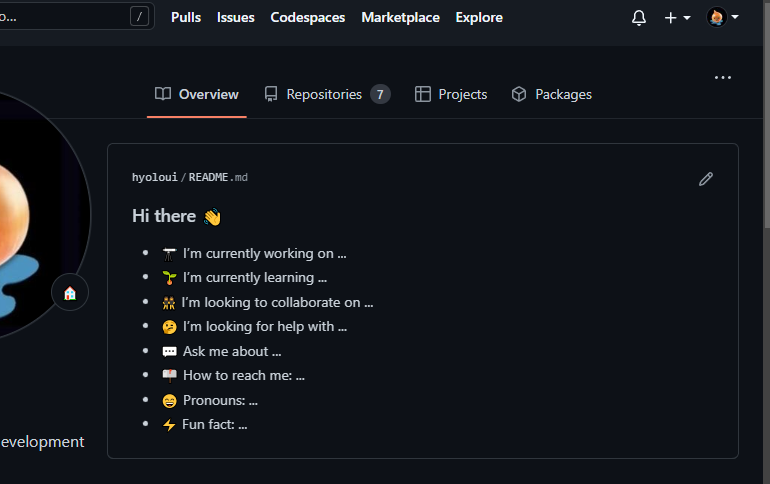The height and width of the screenshot is (484, 770).
Task: Click the waving hand emoji
Action: point(213,216)
